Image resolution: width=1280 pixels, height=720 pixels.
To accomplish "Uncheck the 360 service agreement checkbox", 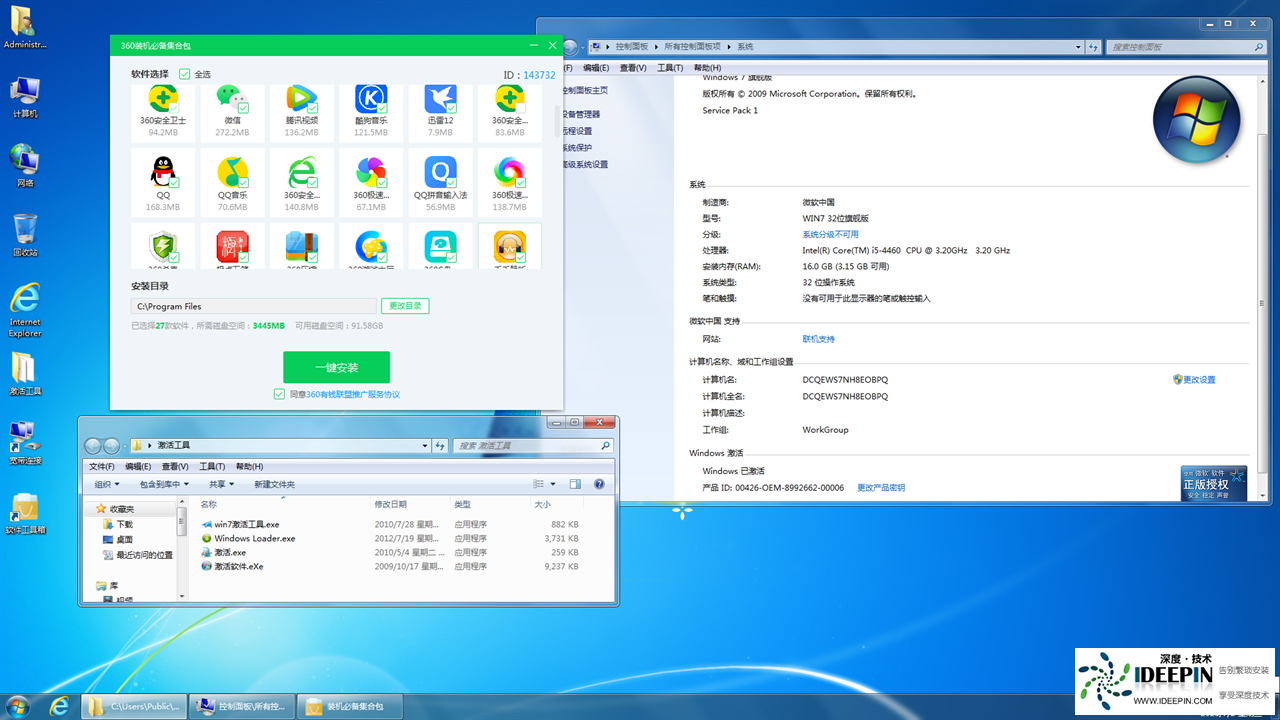I will click(x=279, y=394).
